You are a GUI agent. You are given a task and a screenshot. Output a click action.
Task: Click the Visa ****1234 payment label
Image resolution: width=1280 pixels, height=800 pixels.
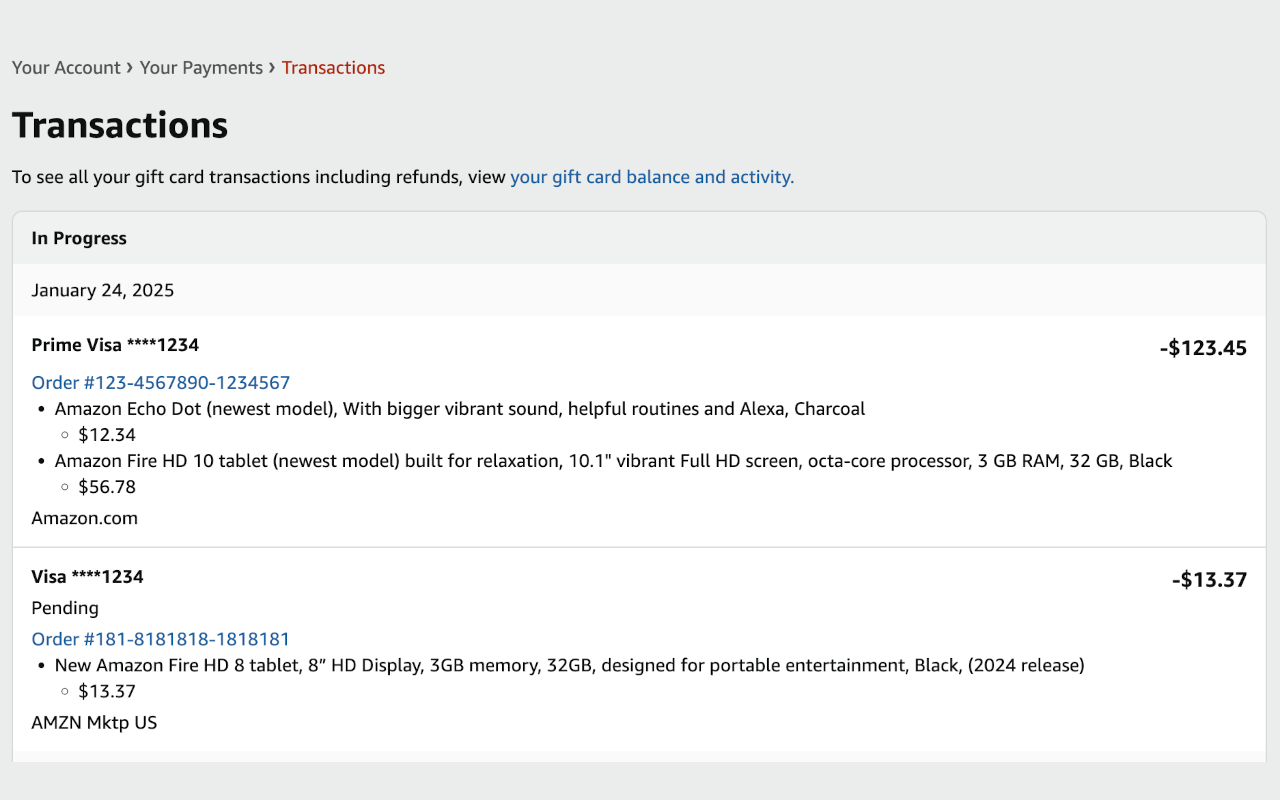pyautogui.click(x=88, y=577)
